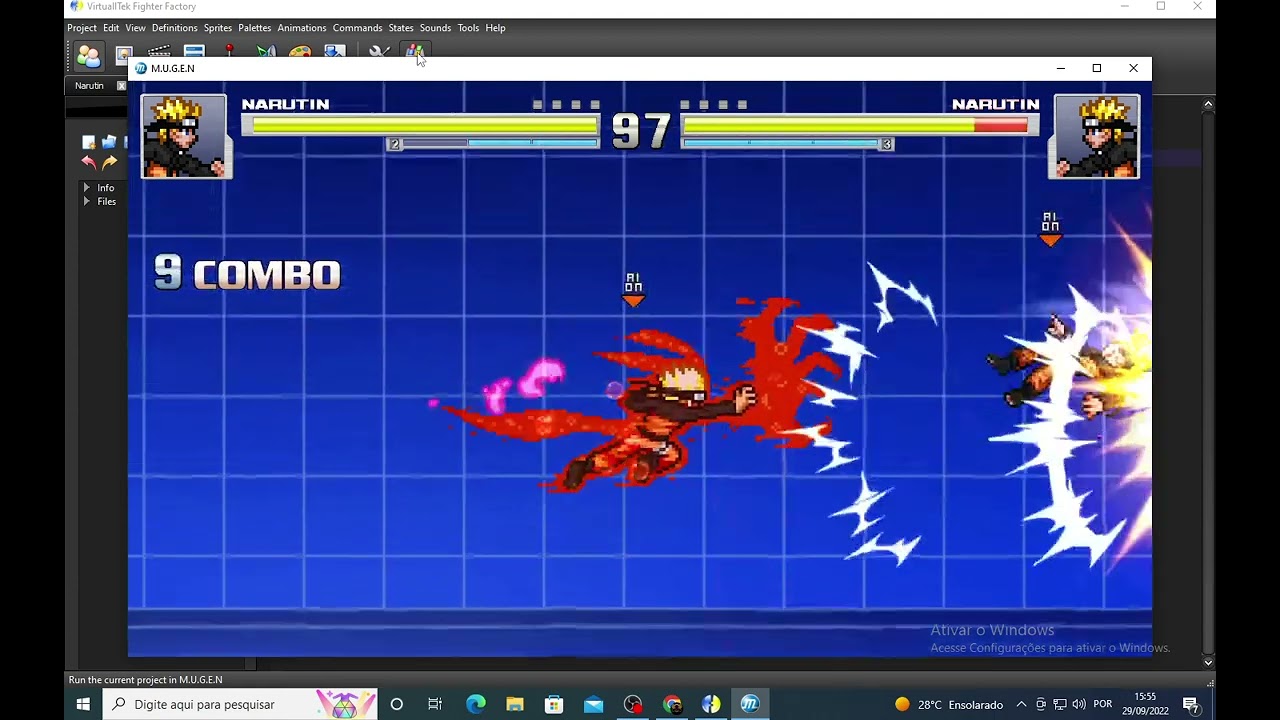Open the Mail app from the taskbar
Viewport: 1280px width, 720px height.
click(x=593, y=704)
